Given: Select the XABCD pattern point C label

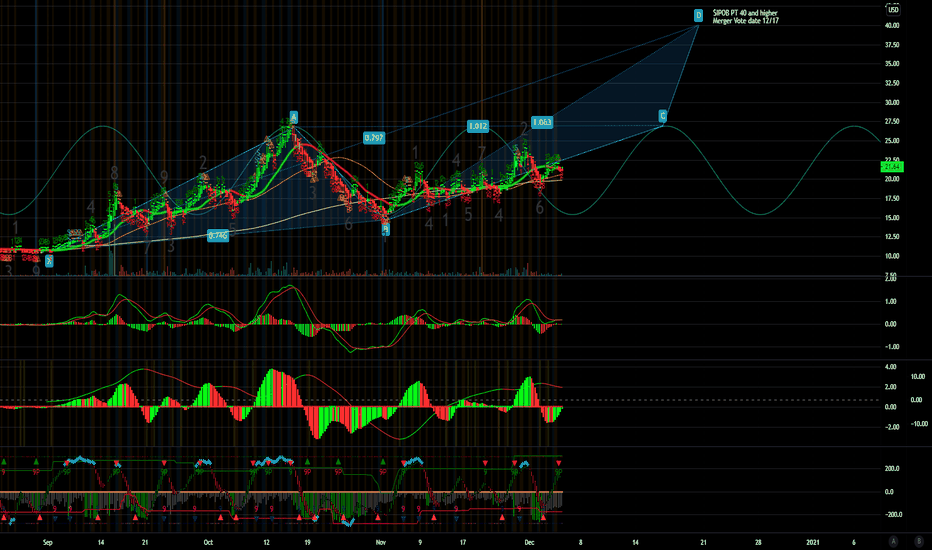Looking at the screenshot, I should click(x=663, y=116).
